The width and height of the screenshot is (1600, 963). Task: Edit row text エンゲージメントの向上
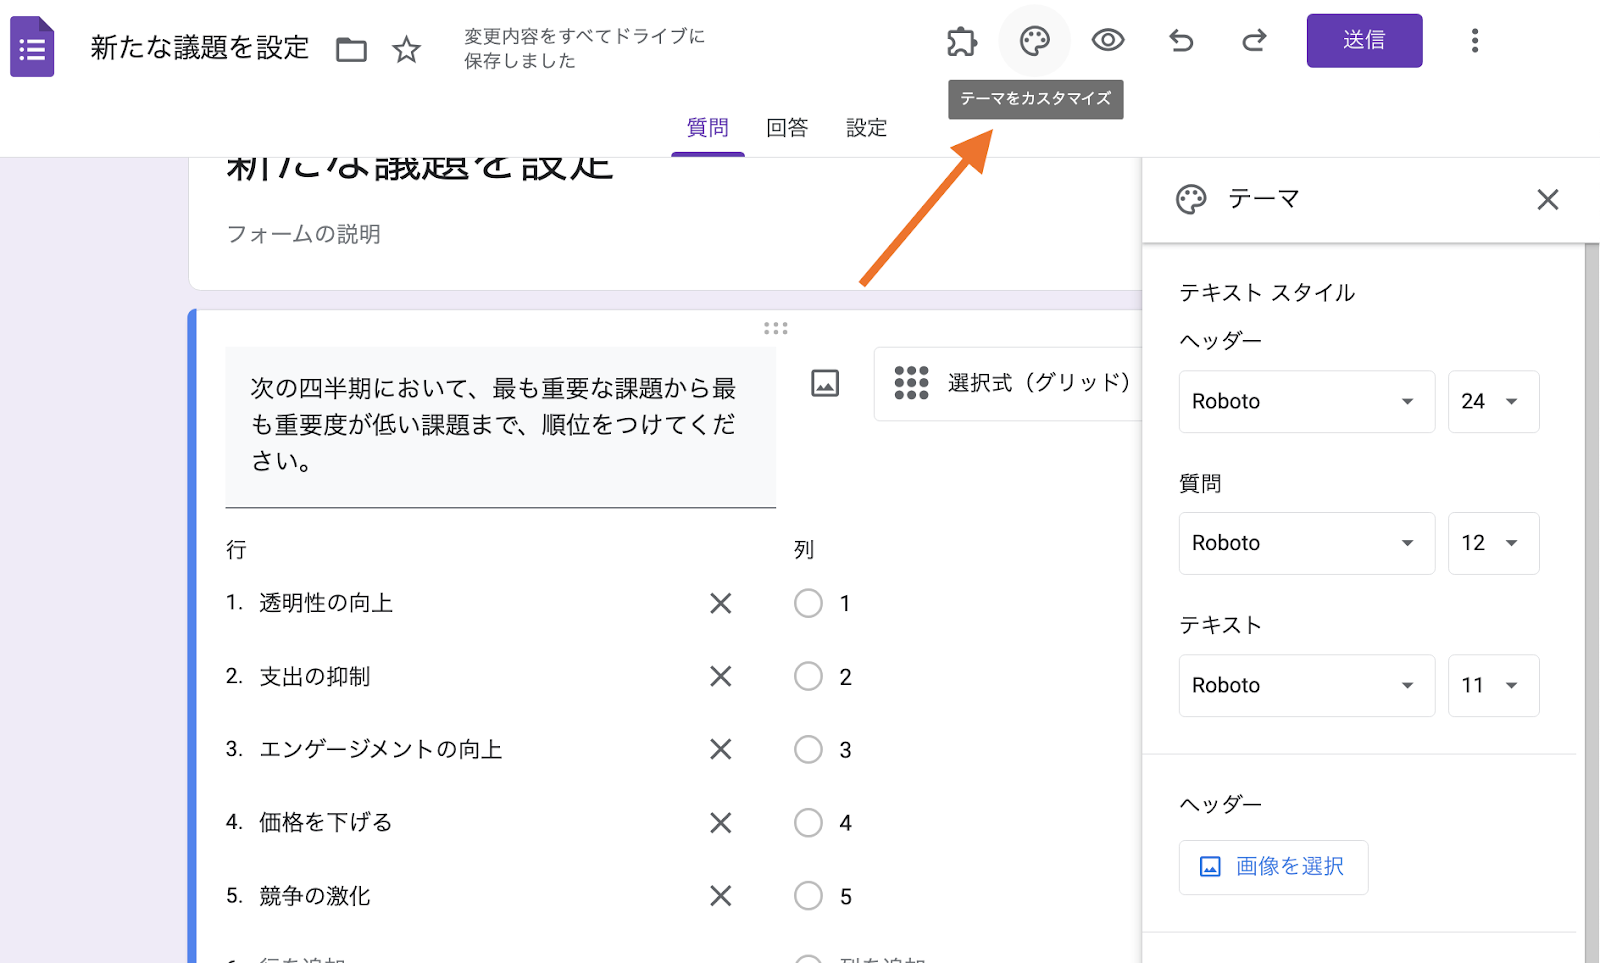coord(381,749)
